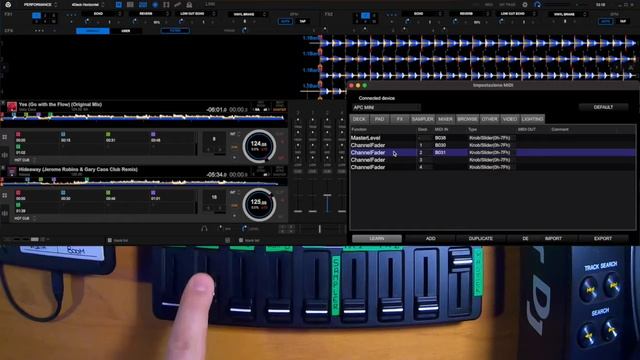This screenshot has height=360, width=640.
Task: Toggle FX1 AUTO BPM button
Action: pos(285,21)
